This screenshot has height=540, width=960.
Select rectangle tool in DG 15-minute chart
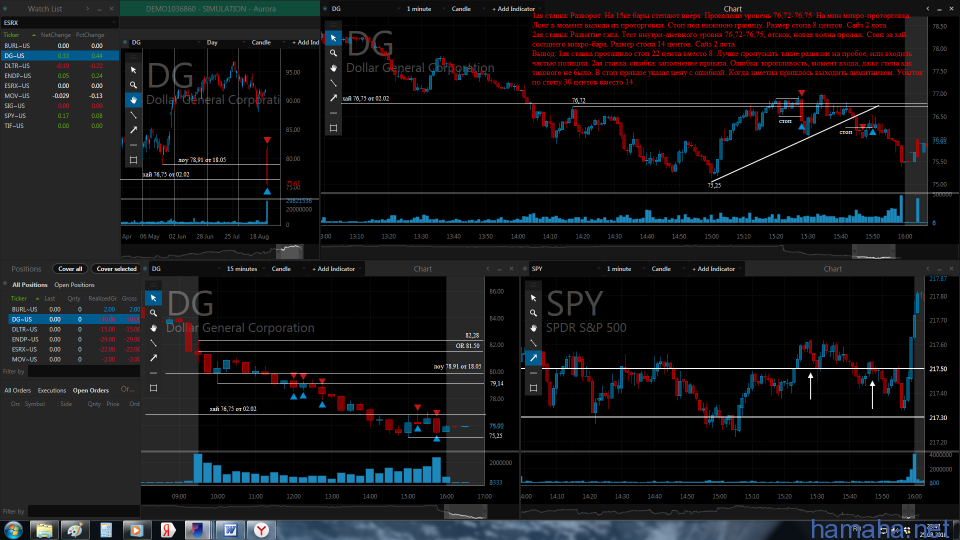[153, 388]
